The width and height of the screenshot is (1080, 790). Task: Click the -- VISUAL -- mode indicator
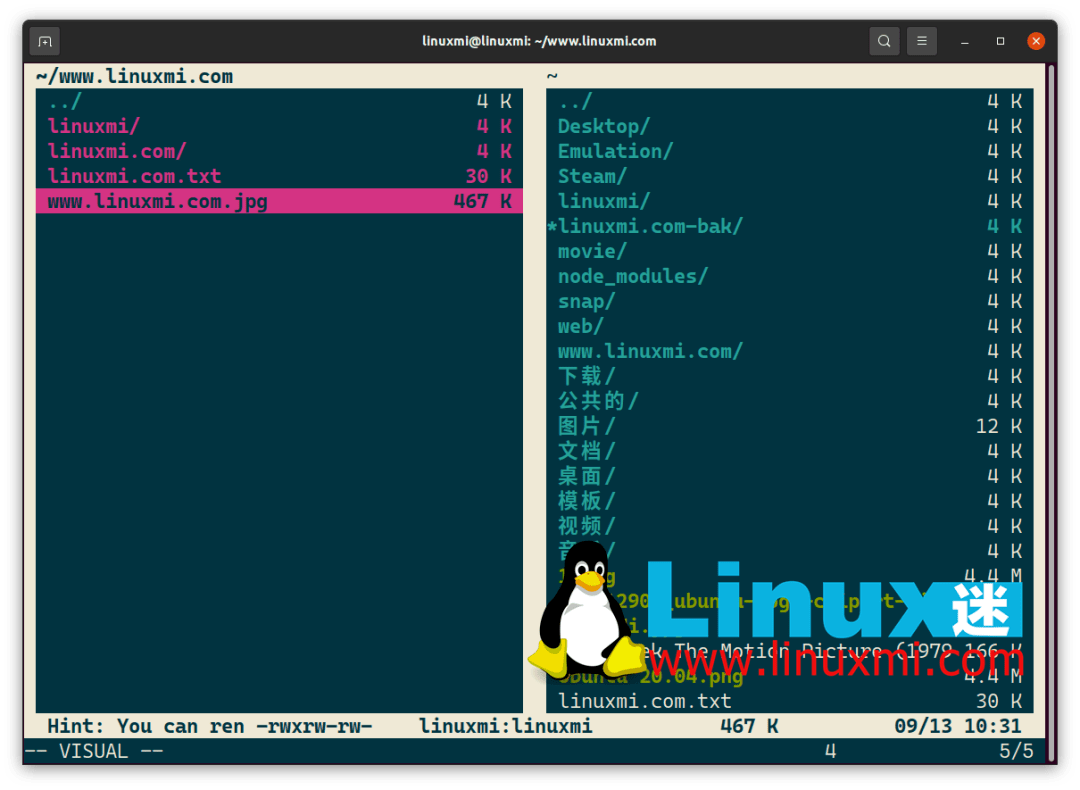(94, 751)
